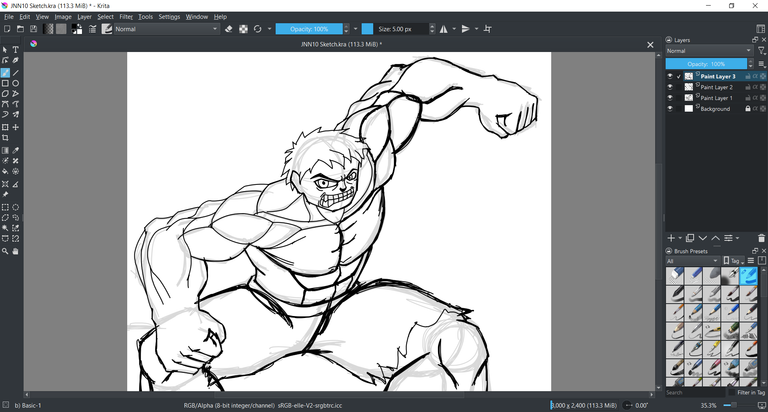768x412 pixels.
Task: Hide the Background layer eye
Action: click(x=670, y=109)
